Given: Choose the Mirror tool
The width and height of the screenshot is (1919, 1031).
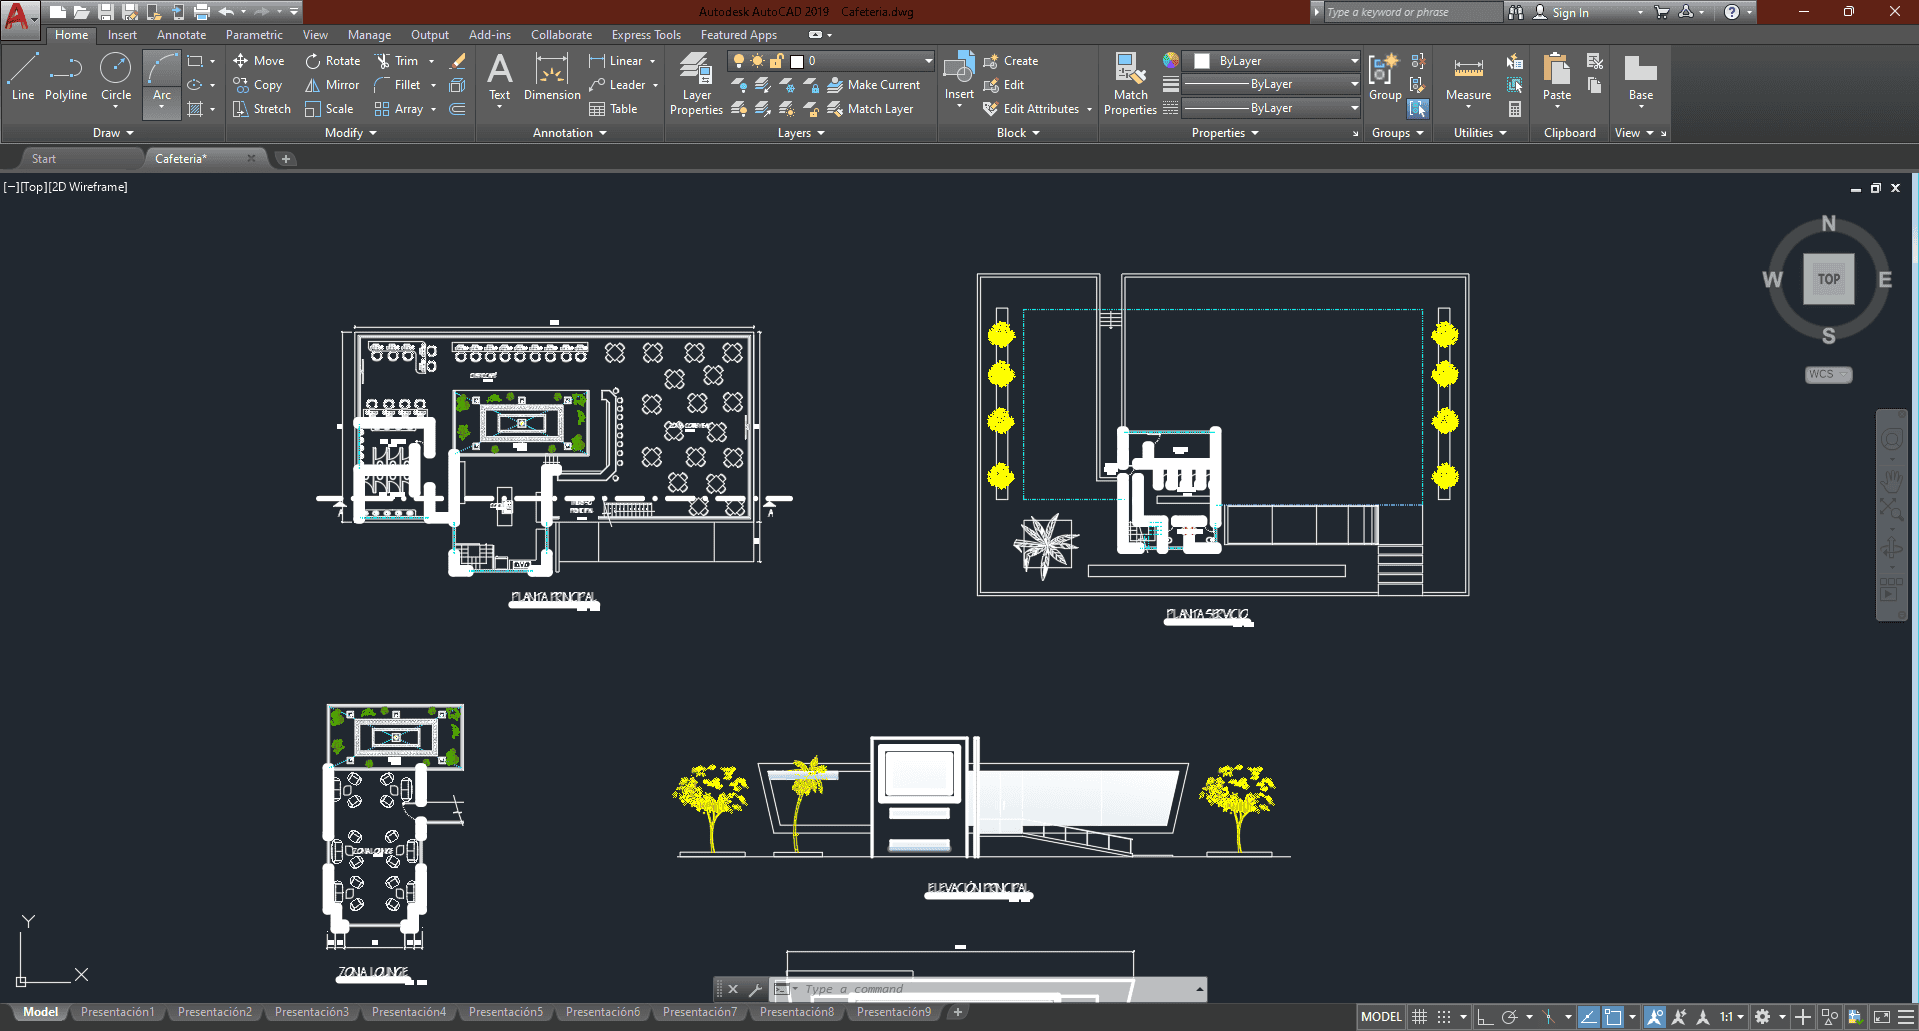Looking at the screenshot, I should coord(332,85).
